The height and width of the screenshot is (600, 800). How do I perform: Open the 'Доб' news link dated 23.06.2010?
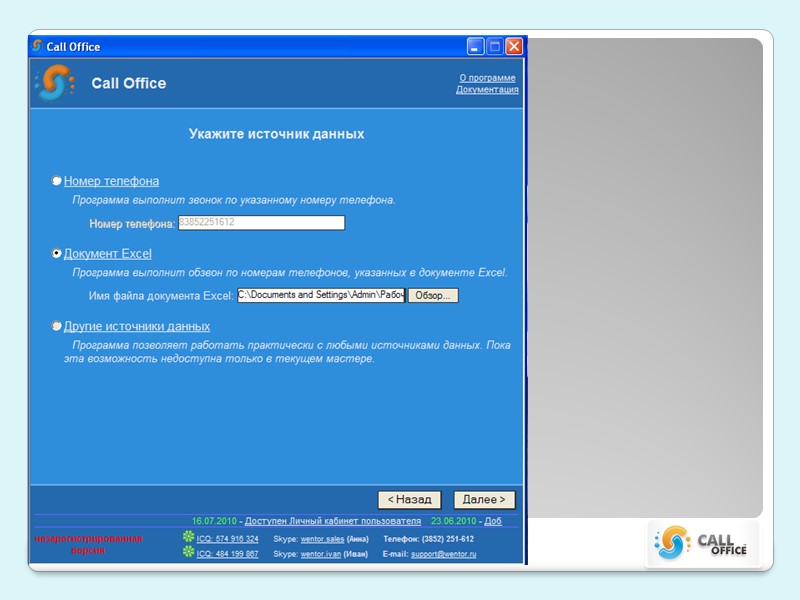pyautogui.click(x=493, y=521)
